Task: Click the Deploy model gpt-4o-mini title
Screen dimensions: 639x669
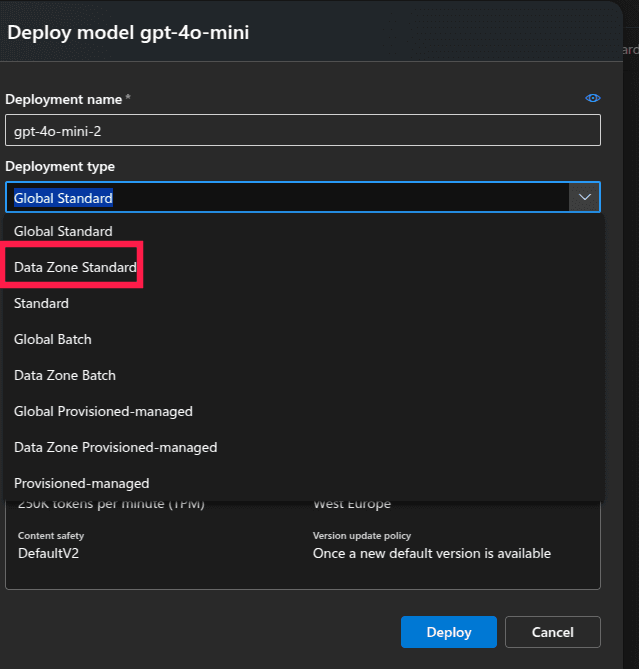Action: (128, 32)
